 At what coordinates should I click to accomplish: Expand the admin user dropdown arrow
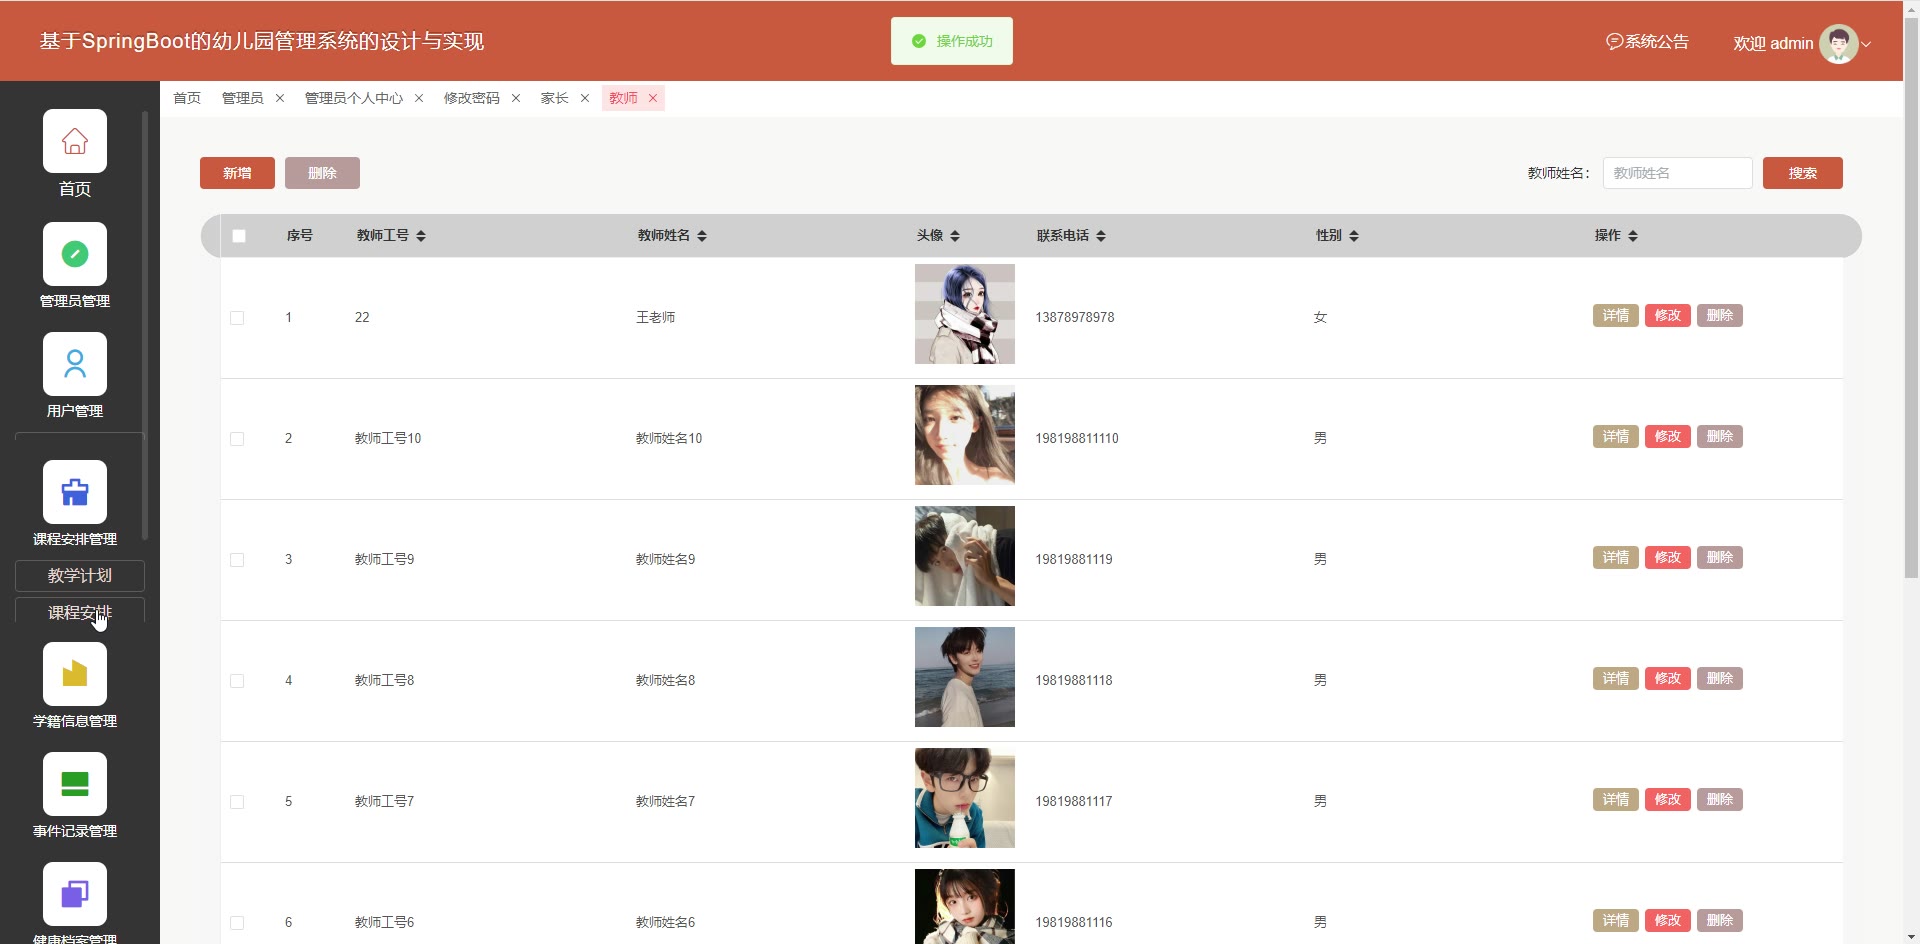coord(1866,44)
